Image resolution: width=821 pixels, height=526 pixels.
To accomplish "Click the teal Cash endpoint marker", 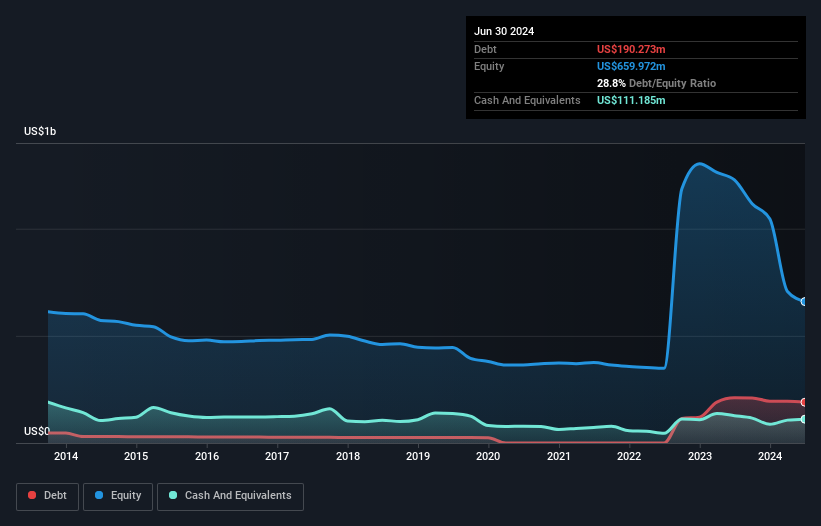I will 804,419.
